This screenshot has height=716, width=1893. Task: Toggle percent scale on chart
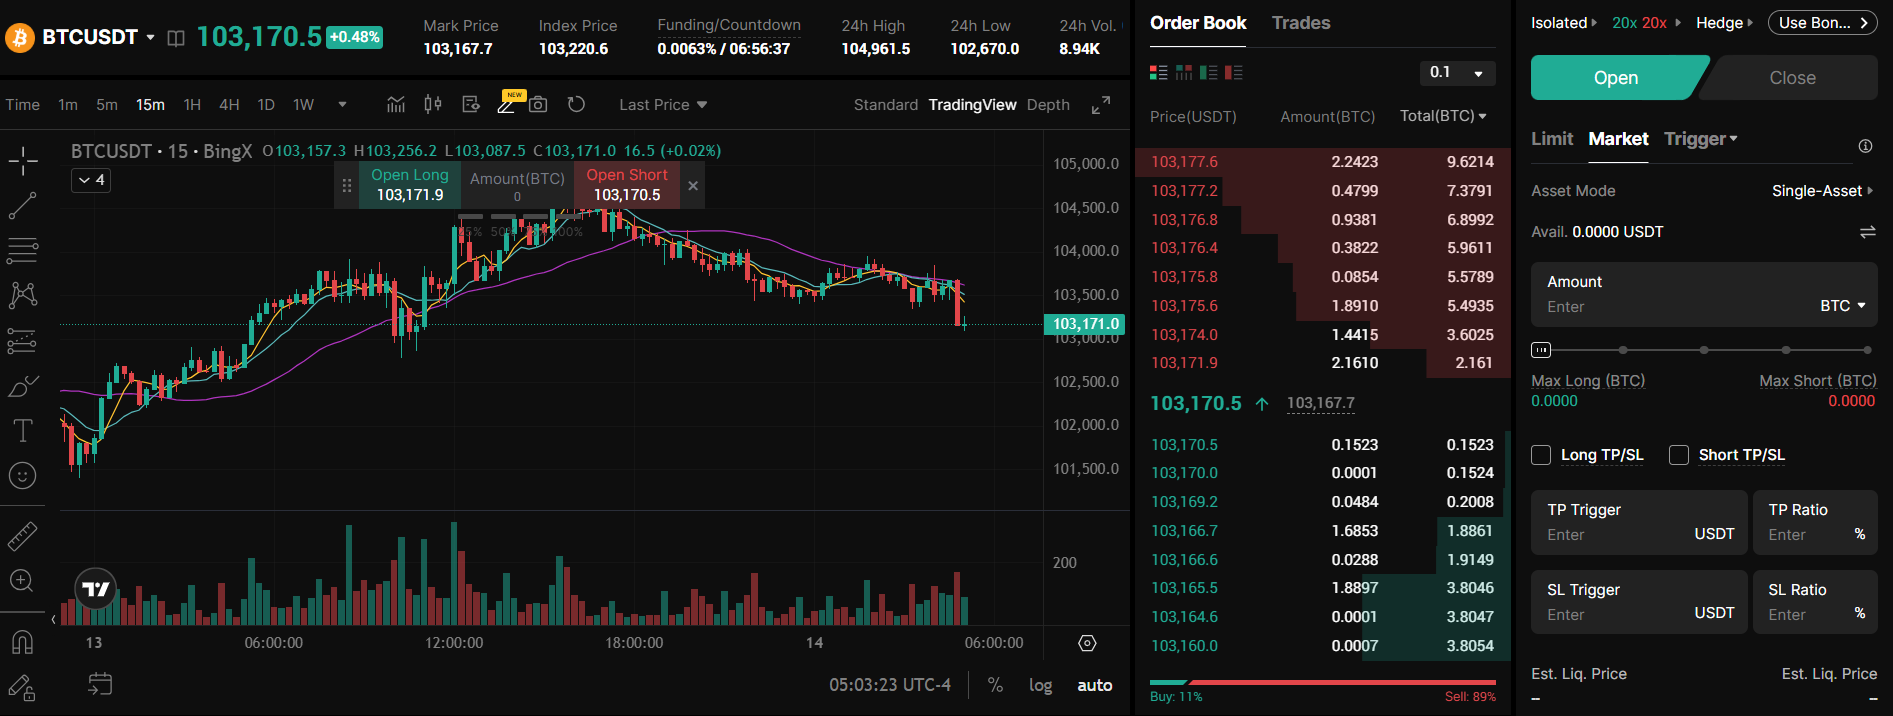pyautogui.click(x=995, y=685)
